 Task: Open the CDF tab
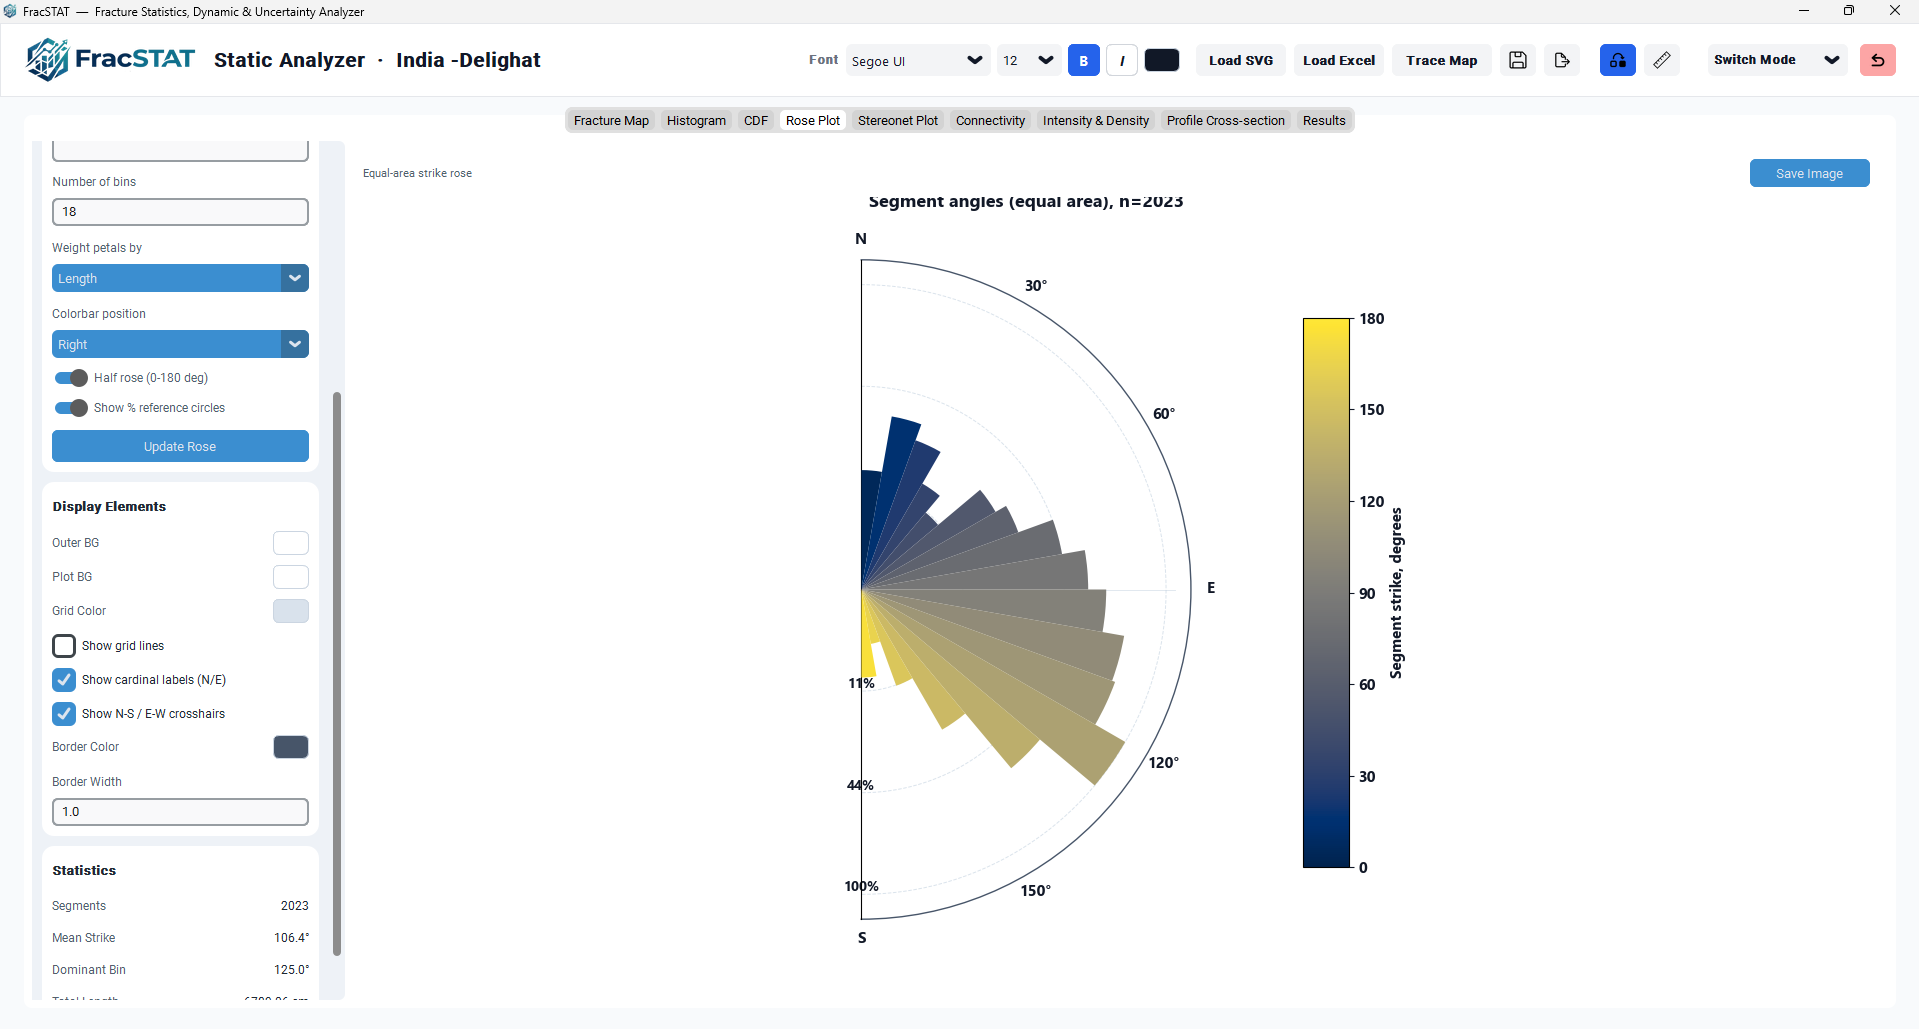point(756,121)
